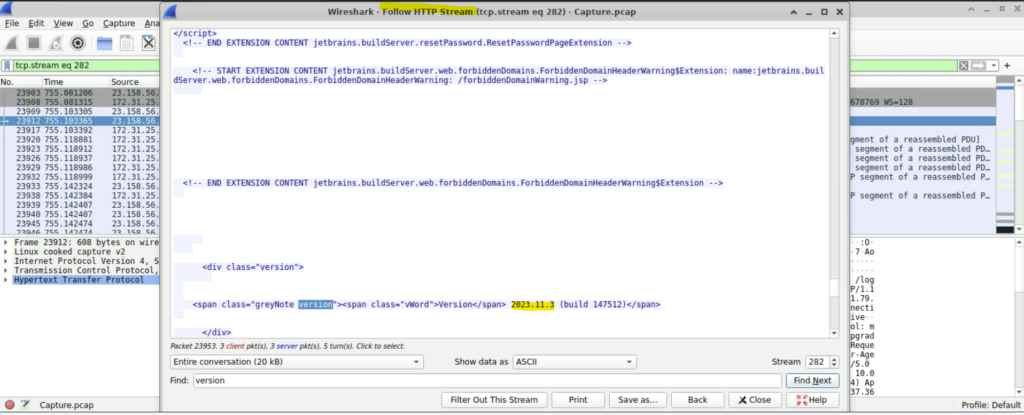The image size is (1024, 415).
Task: Click the restart capture toolbar icon
Action: pos(57,43)
